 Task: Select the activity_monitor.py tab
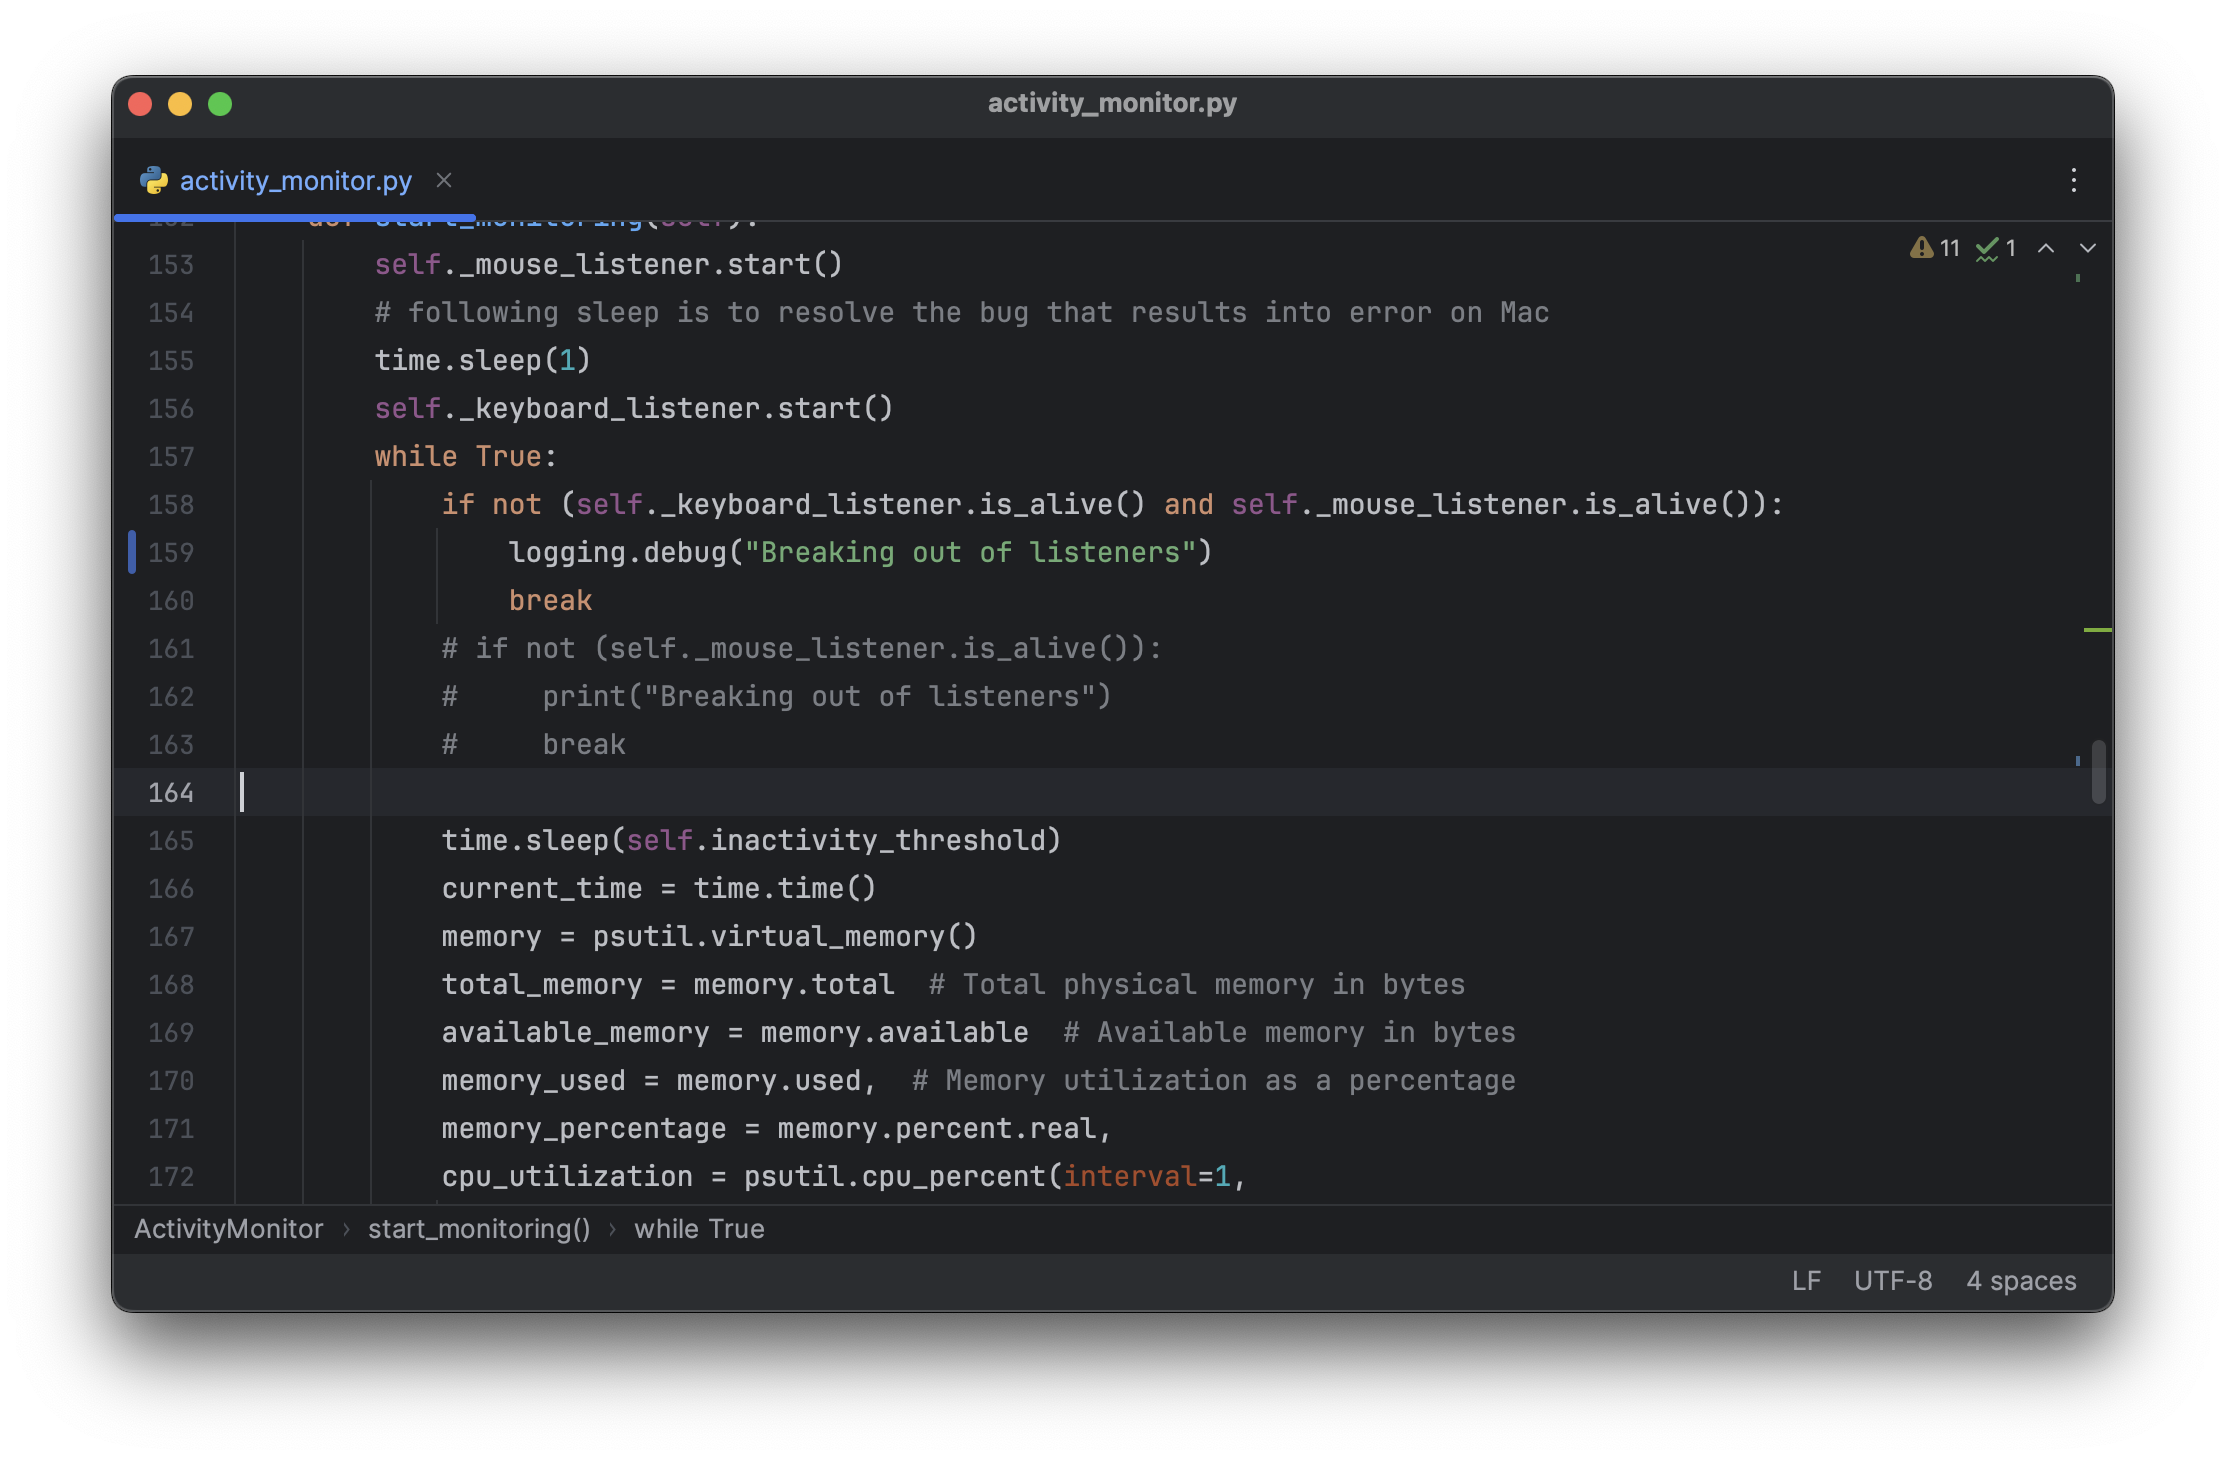coord(295,180)
